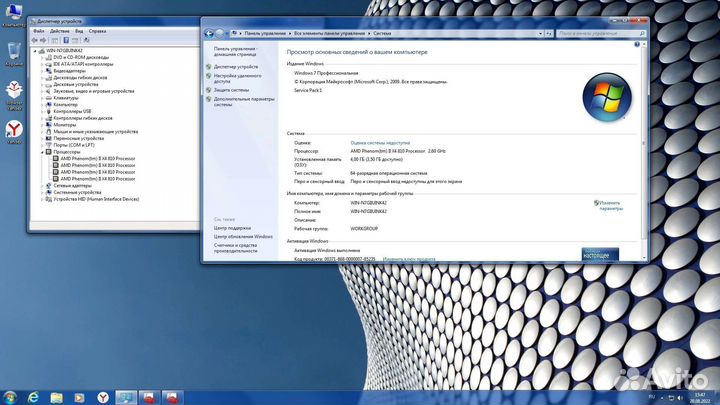
Task: Click Оценка системы недоступна link
Action: [380, 143]
